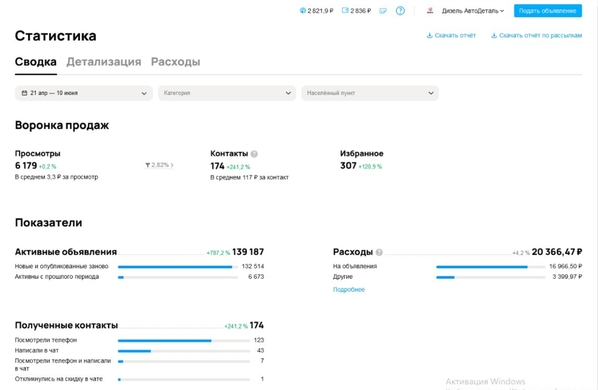Click the Активны с прошлого периода bar

coord(178,277)
